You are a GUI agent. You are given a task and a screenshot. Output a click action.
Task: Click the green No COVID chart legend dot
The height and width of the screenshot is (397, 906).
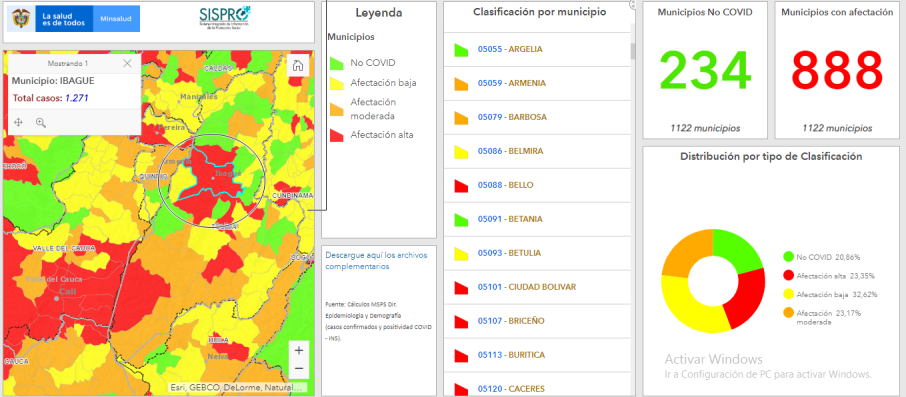click(x=788, y=257)
